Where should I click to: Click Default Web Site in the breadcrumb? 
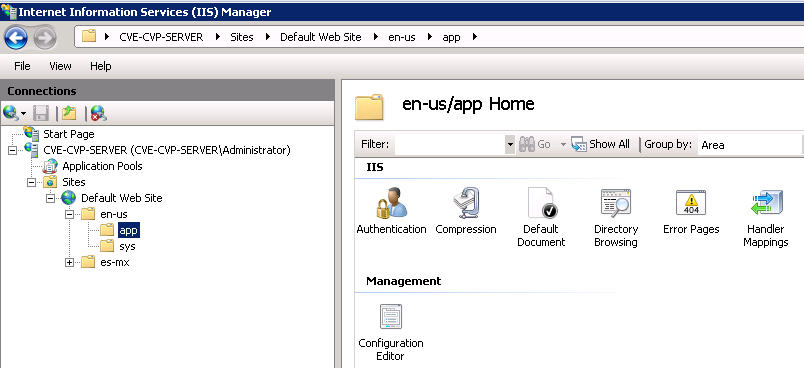point(320,37)
